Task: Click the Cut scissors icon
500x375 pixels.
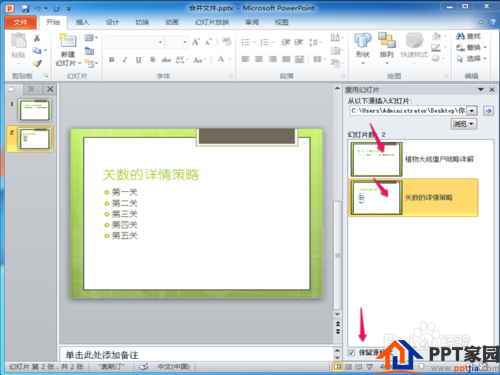Action: (37, 38)
